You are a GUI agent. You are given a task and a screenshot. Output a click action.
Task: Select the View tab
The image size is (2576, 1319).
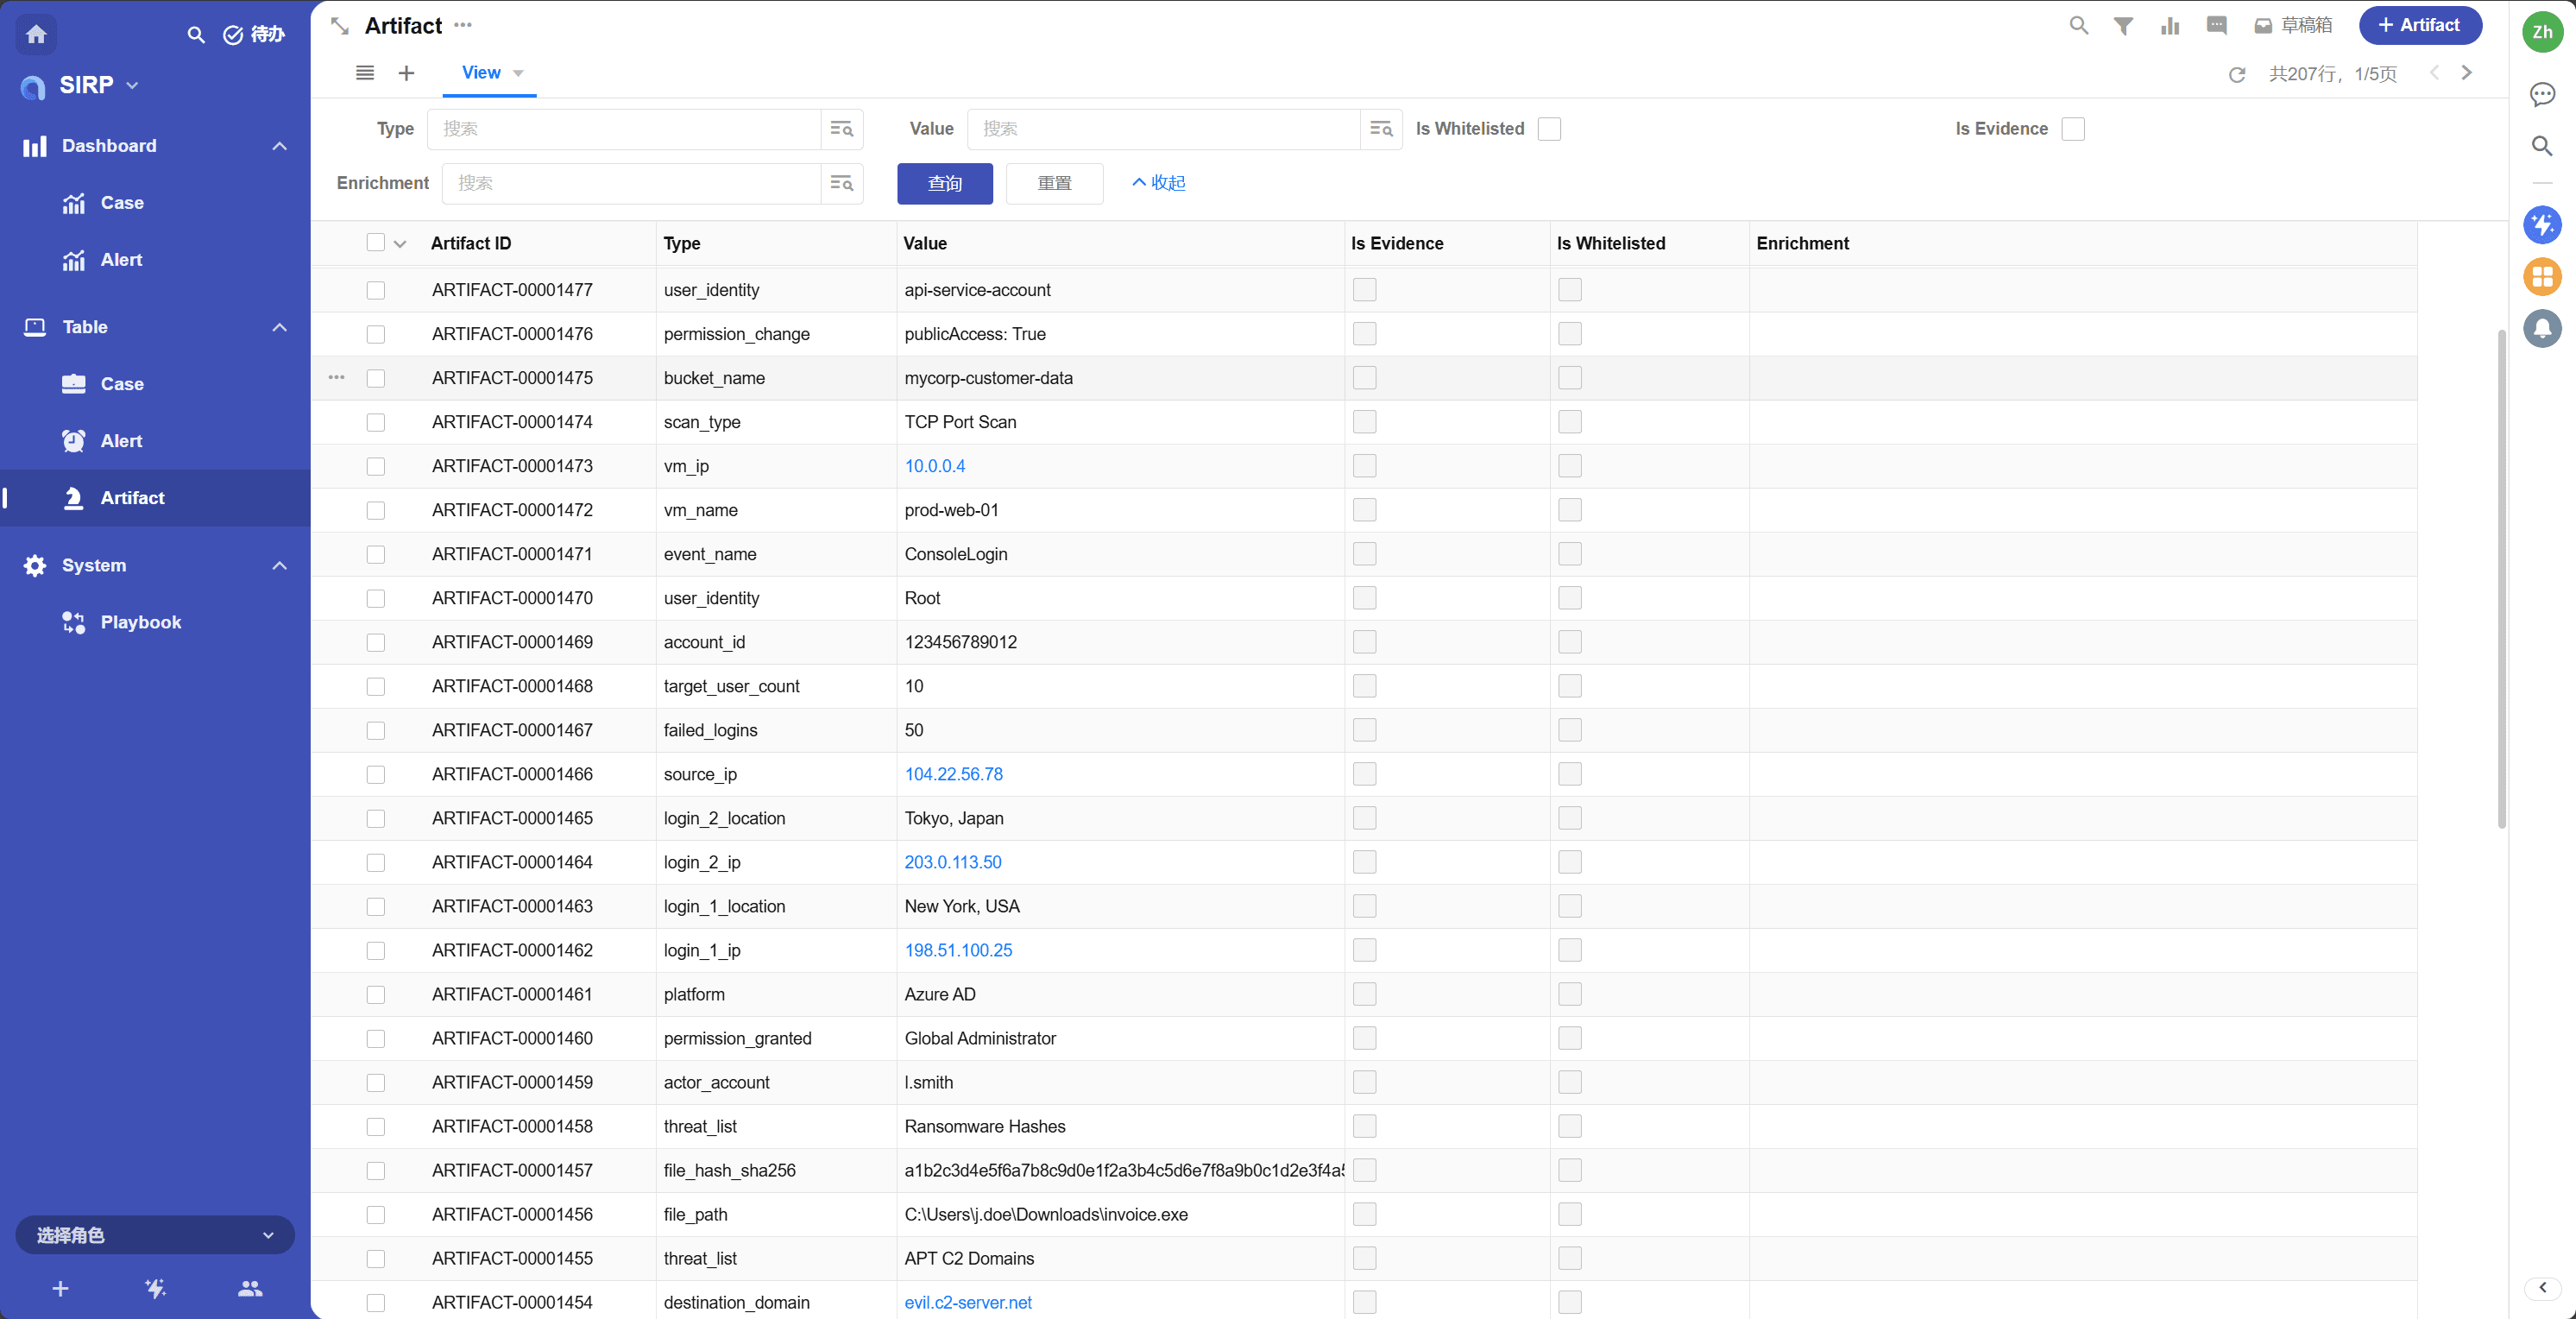481,73
